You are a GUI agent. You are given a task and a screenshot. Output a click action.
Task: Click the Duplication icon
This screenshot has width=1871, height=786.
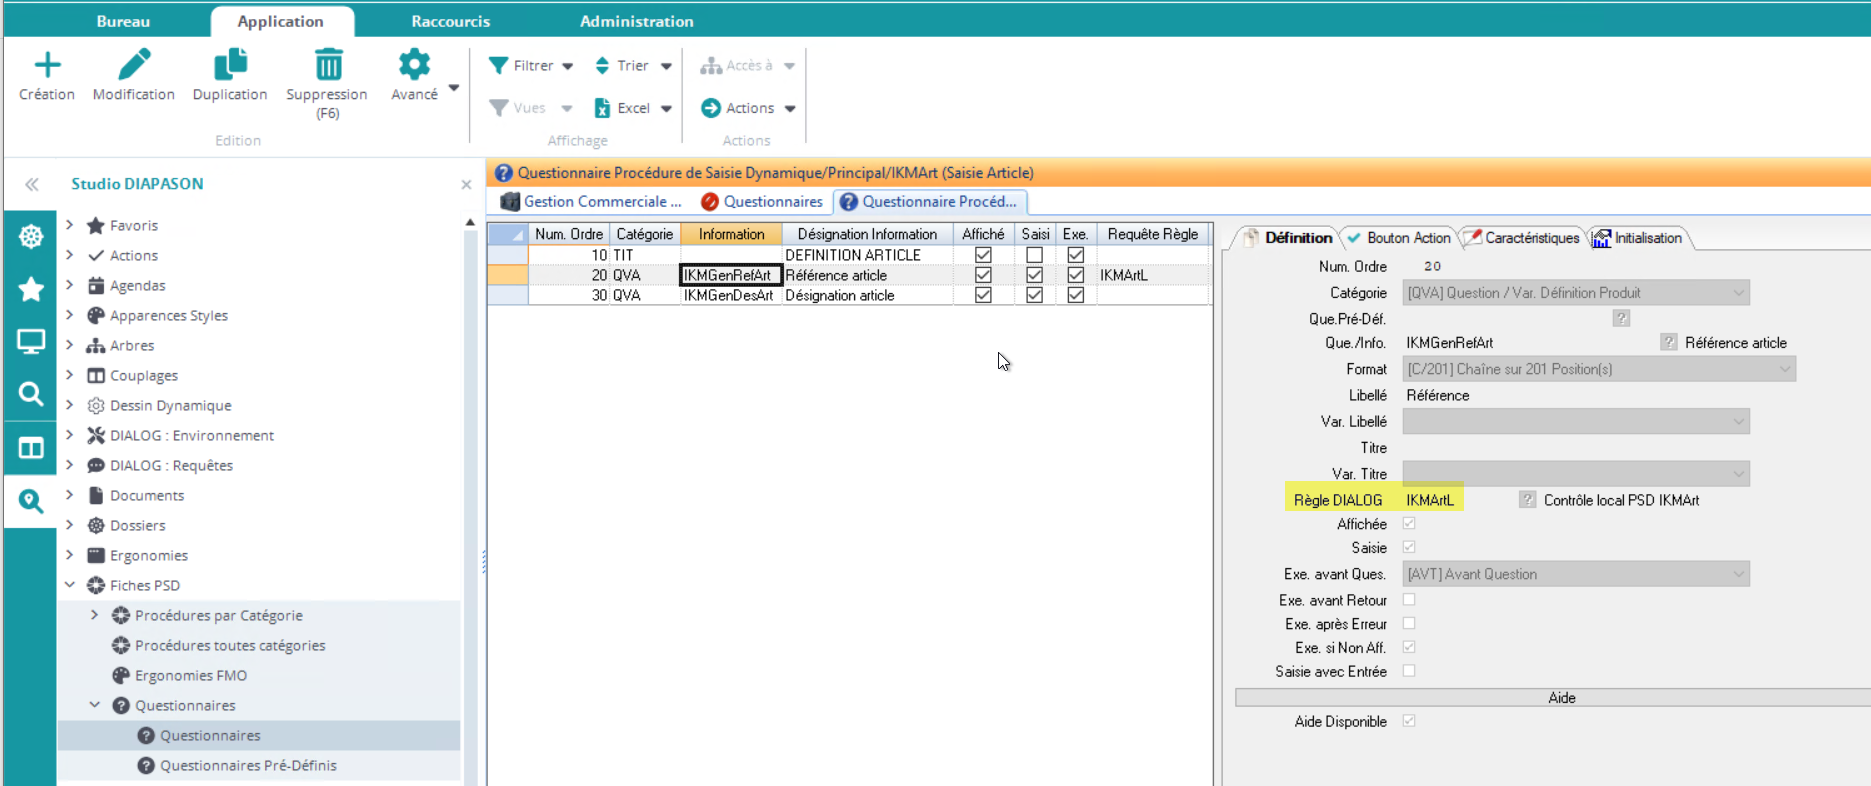230,66
